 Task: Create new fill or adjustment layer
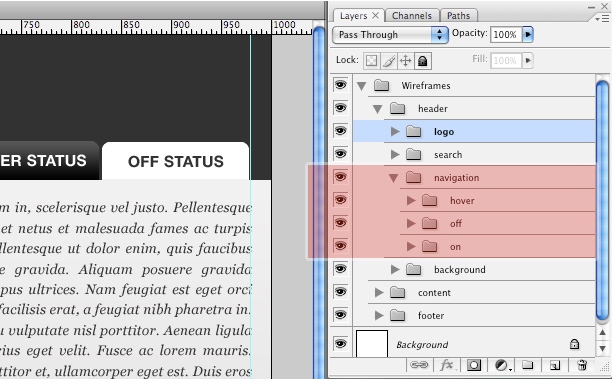point(502,365)
